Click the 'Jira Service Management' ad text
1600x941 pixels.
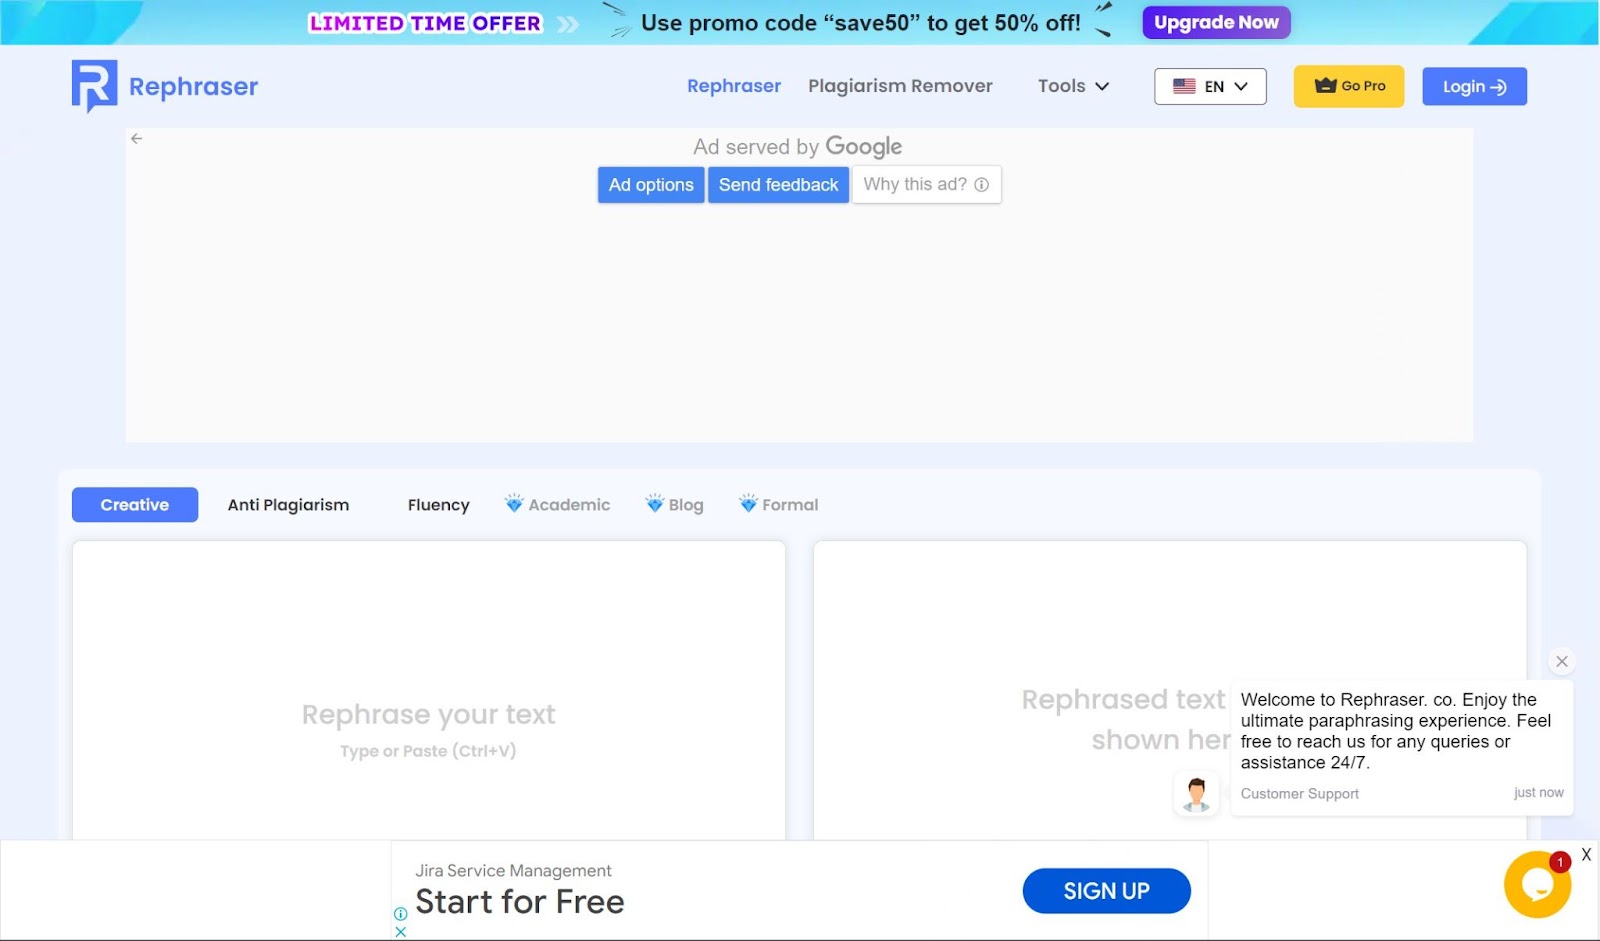tap(513, 871)
